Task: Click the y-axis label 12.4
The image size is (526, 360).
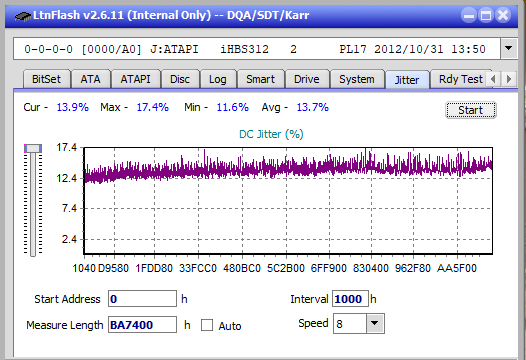Action: (x=67, y=178)
